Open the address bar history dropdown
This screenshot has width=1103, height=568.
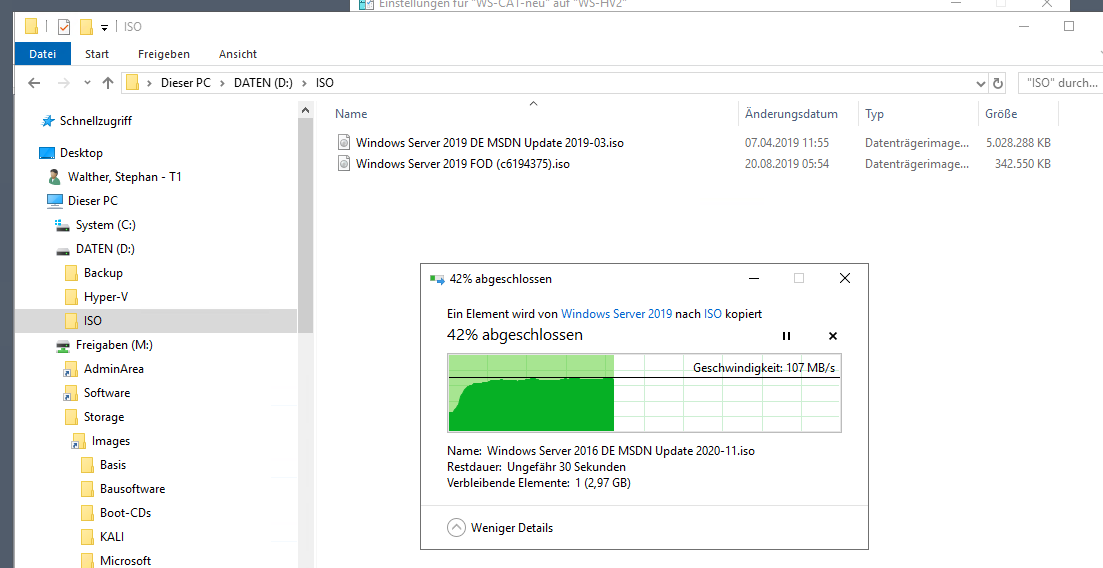[981, 84]
